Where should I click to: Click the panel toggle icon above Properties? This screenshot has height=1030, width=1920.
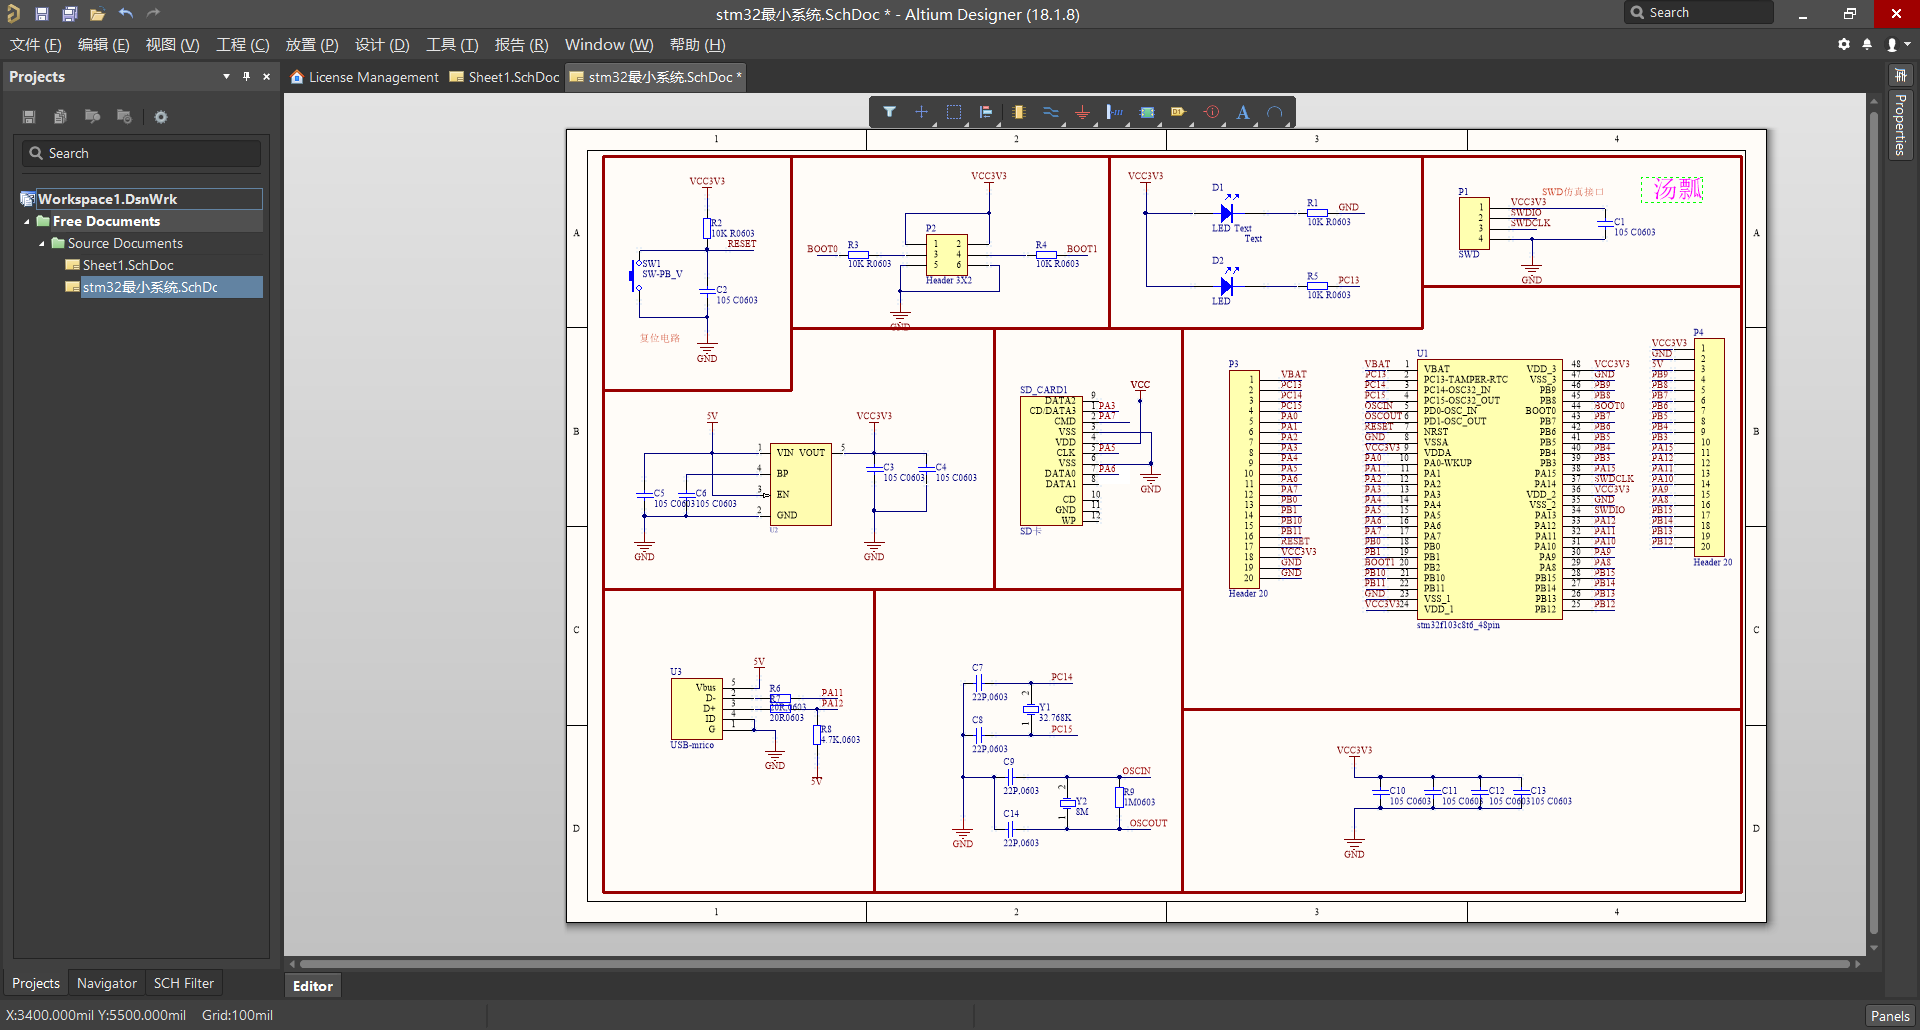click(1900, 75)
